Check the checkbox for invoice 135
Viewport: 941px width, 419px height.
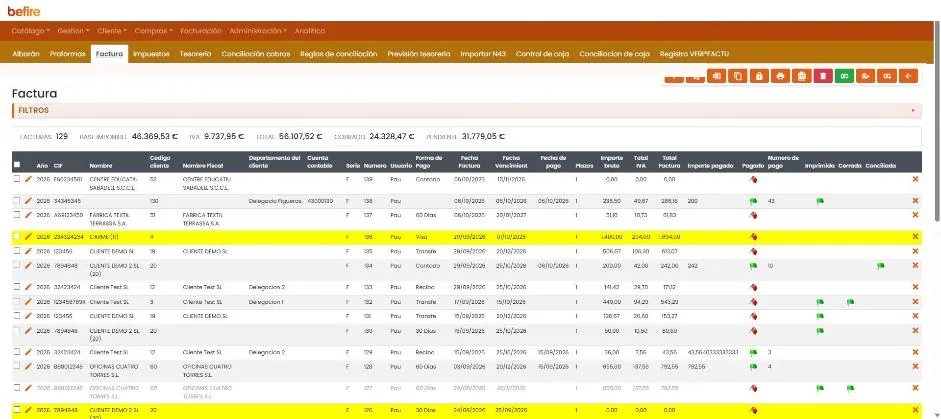tap(17, 251)
